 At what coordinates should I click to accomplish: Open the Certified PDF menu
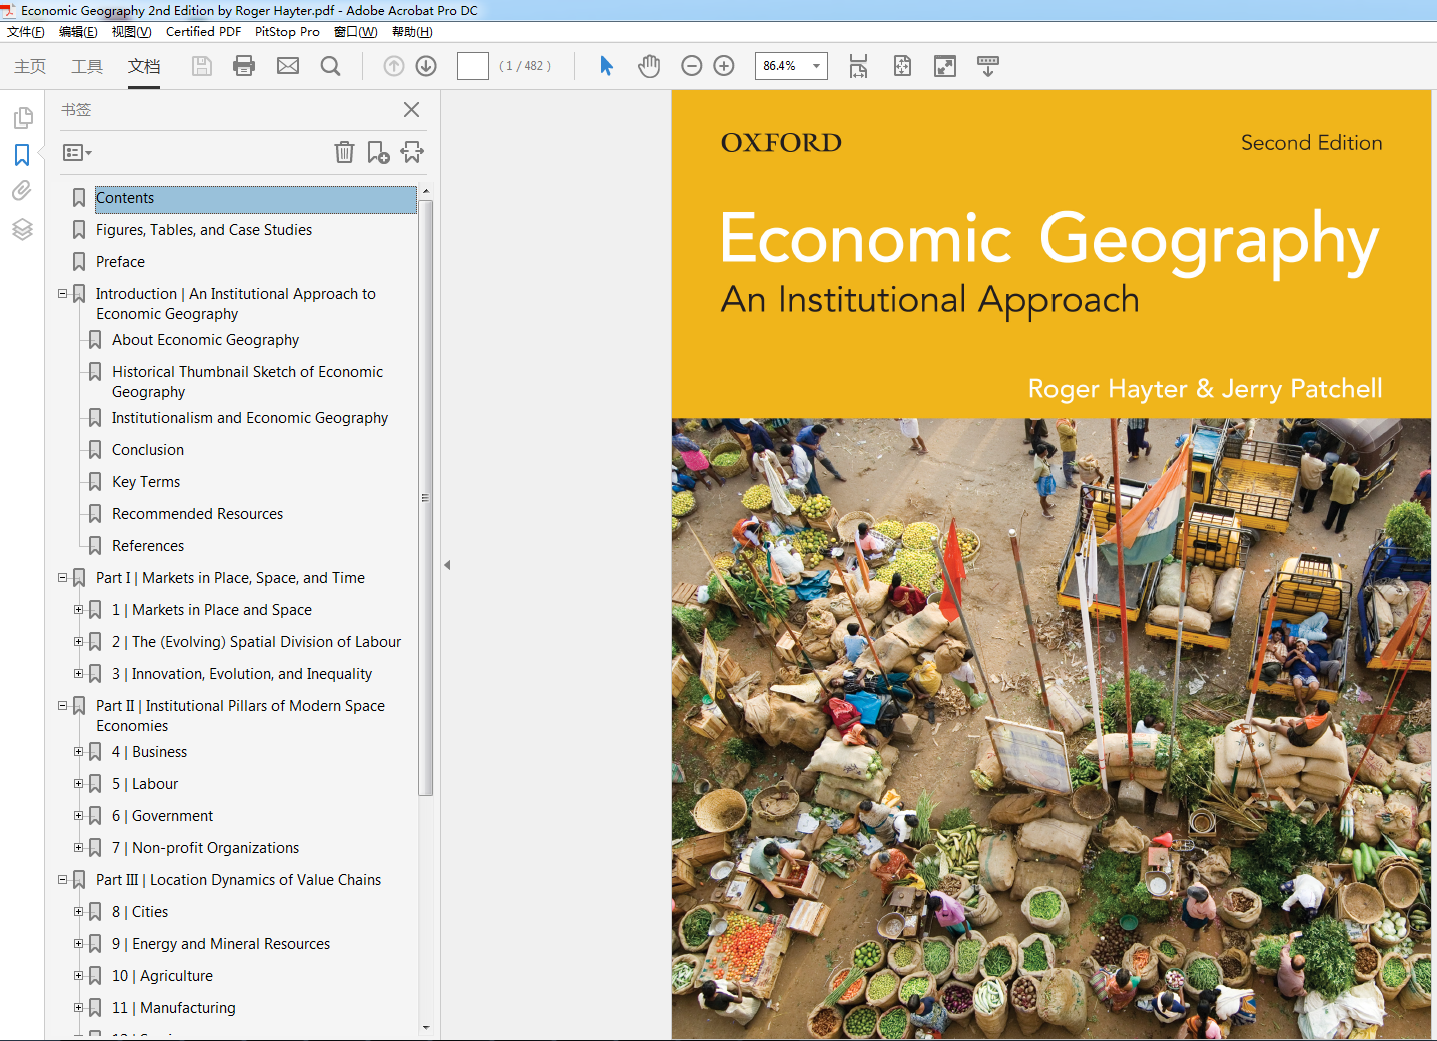(x=203, y=32)
